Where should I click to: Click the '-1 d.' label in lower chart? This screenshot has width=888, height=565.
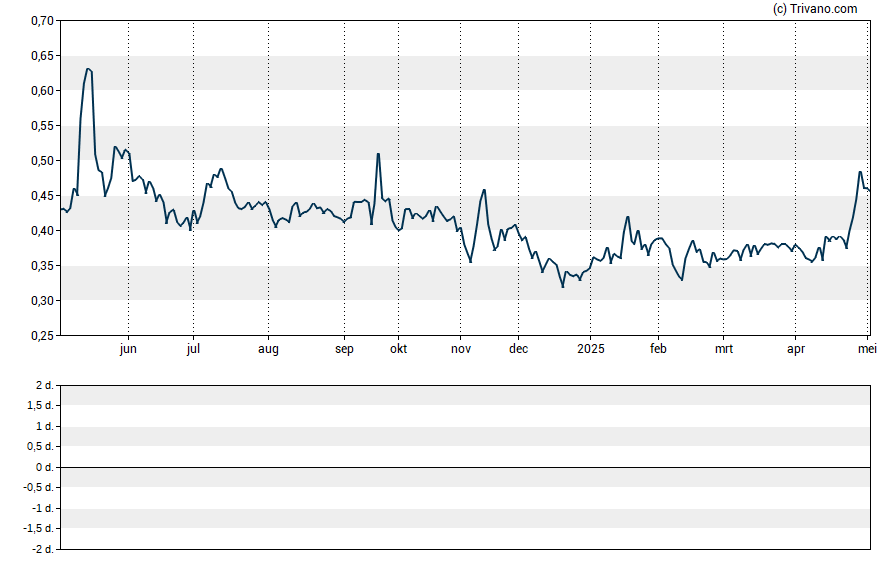(43, 508)
